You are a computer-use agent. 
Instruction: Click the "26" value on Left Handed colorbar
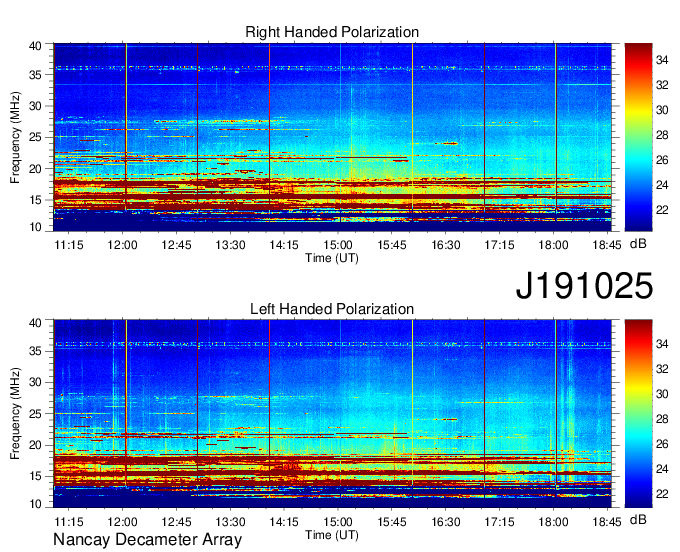point(662,444)
